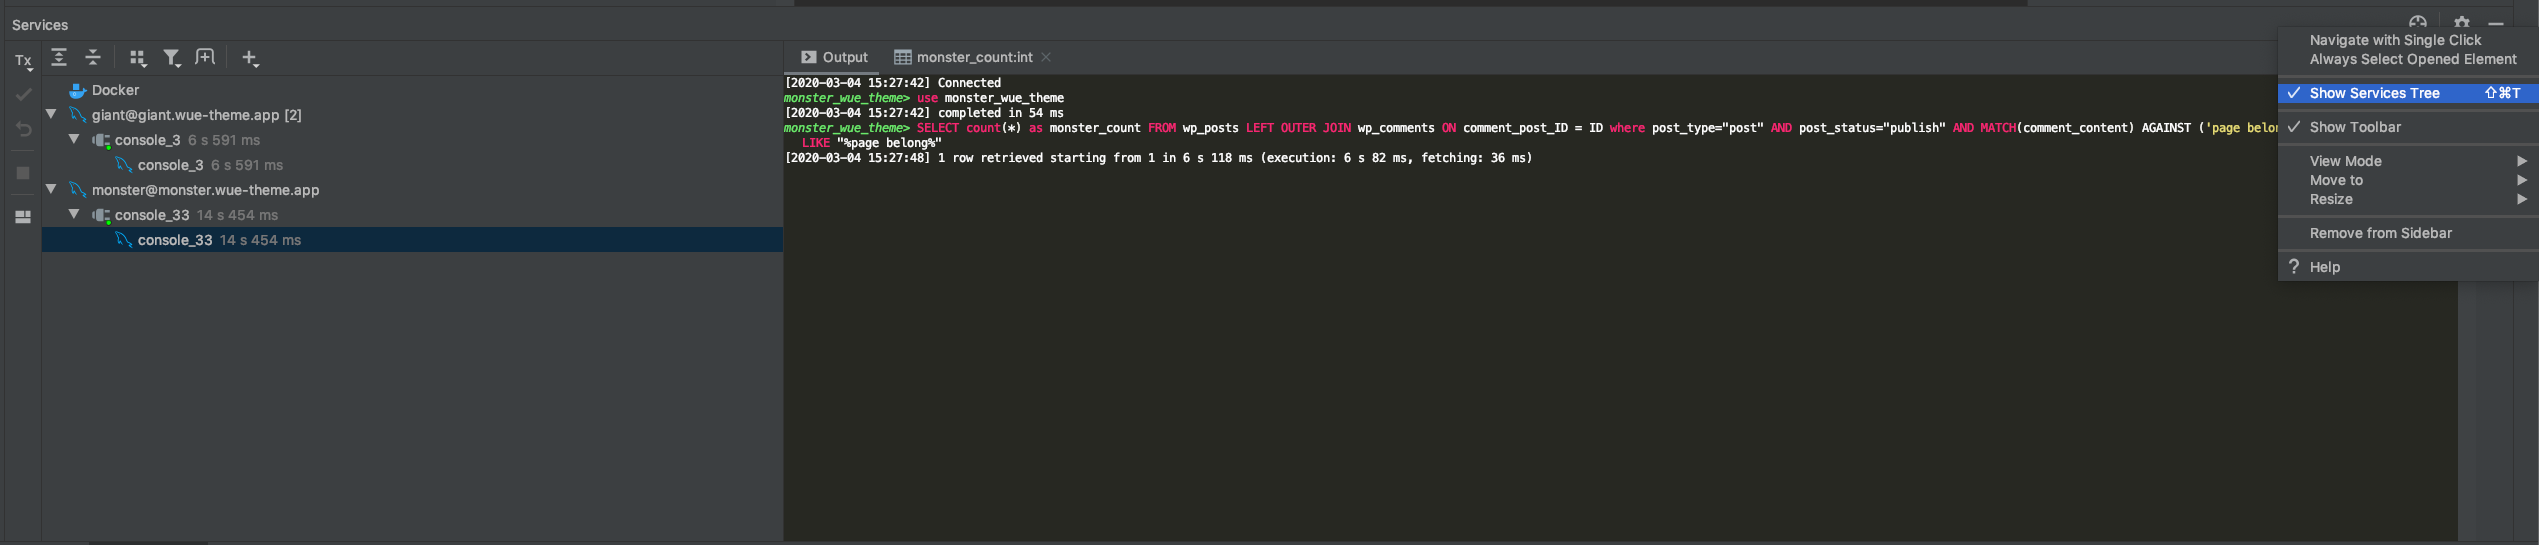This screenshot has width=2539, height=545.
Task: Open the View Mode submenu
Action: pos(2408,161)
